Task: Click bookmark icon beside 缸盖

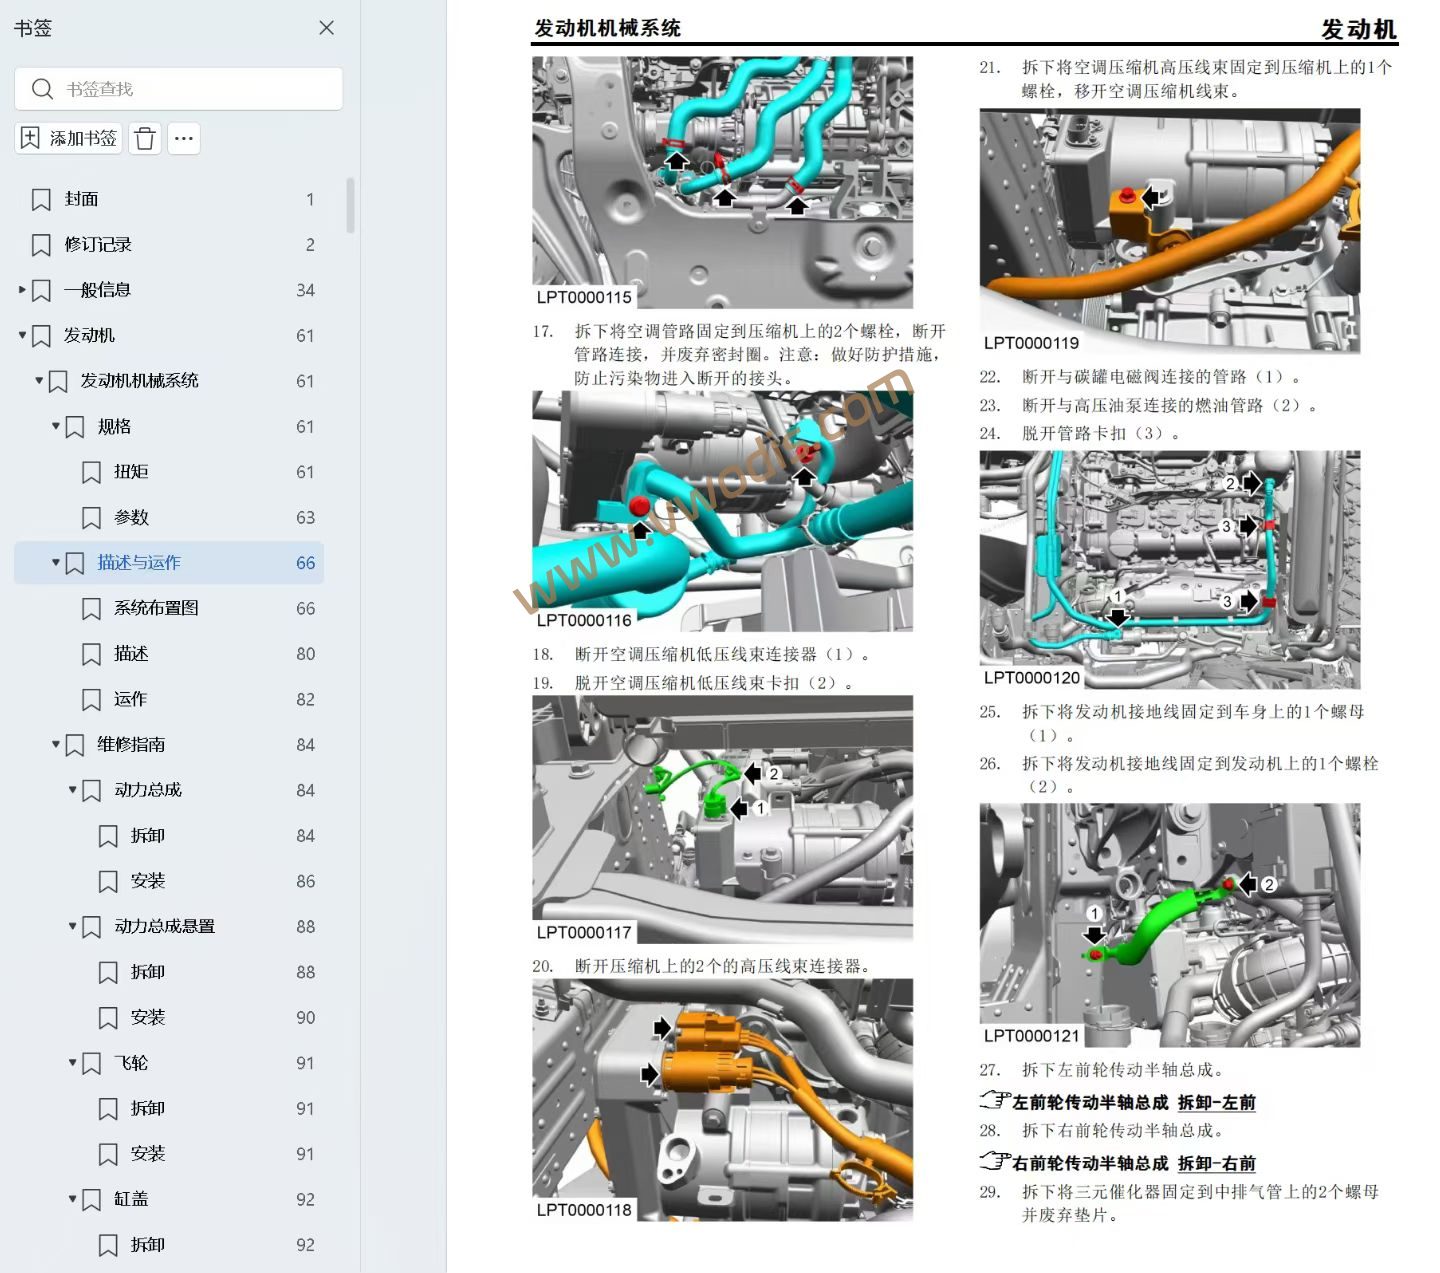Action: (91, 1199)
